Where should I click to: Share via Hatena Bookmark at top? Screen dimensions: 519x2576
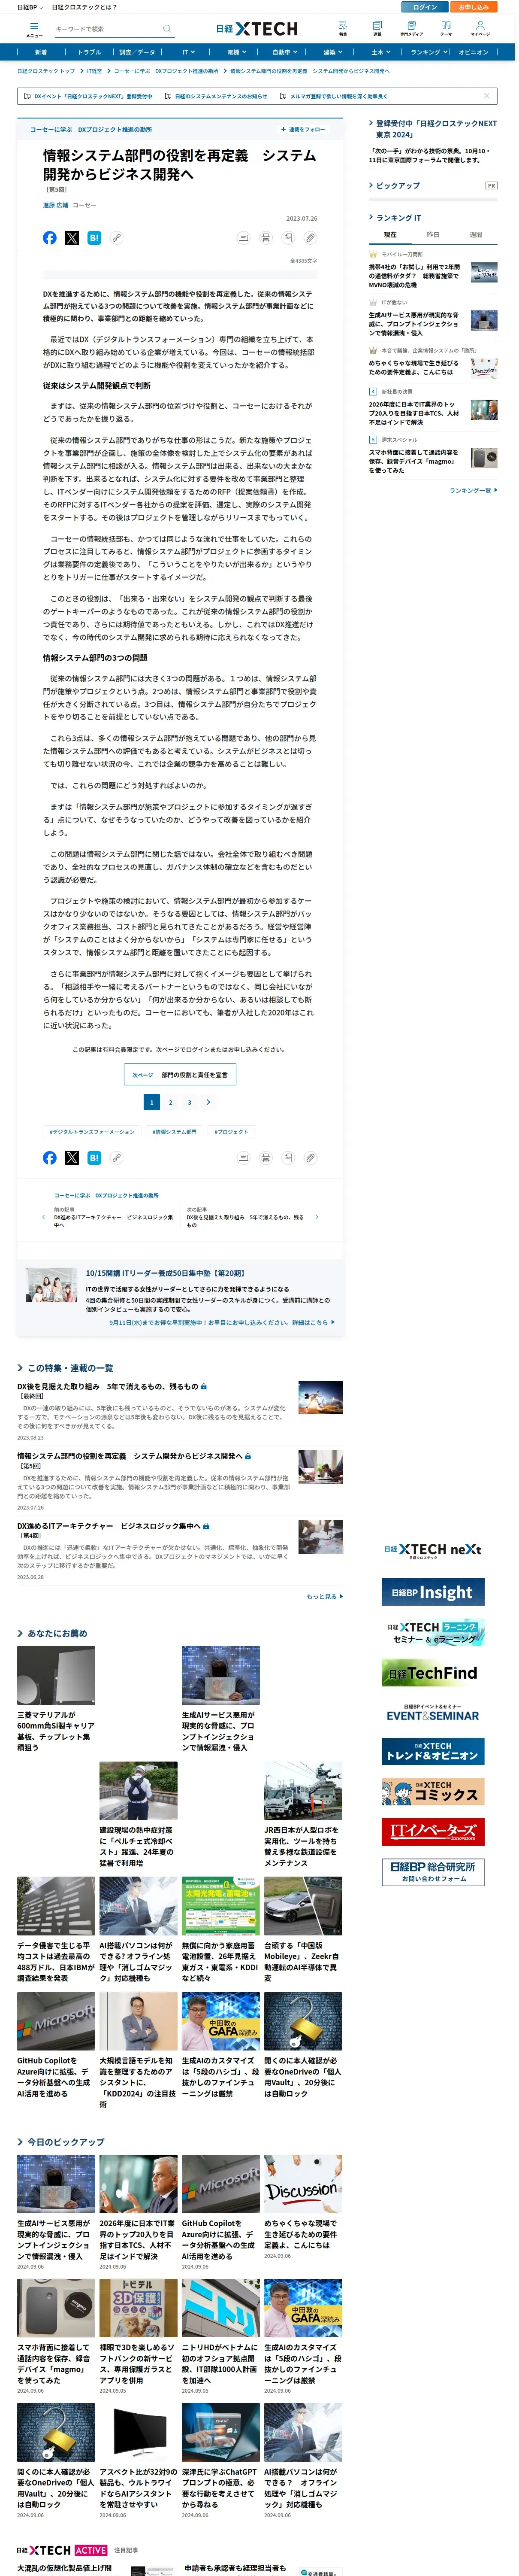coord(94,238)
